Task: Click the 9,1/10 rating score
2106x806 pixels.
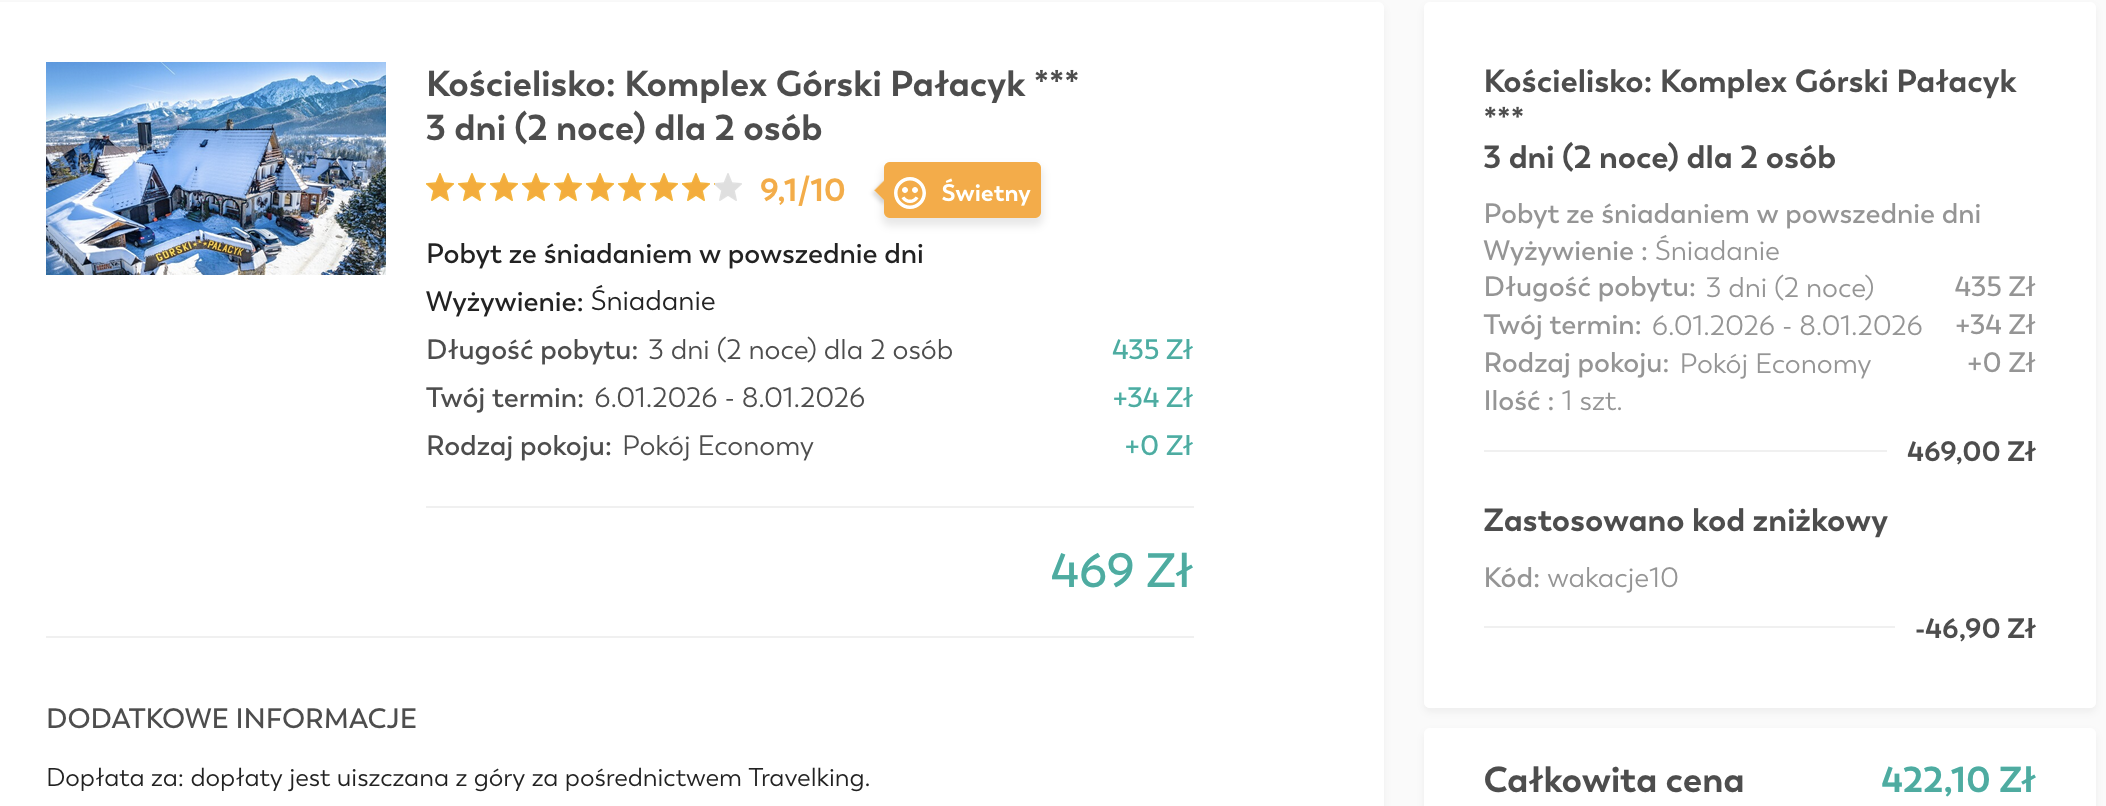Action: coord(802,190)
